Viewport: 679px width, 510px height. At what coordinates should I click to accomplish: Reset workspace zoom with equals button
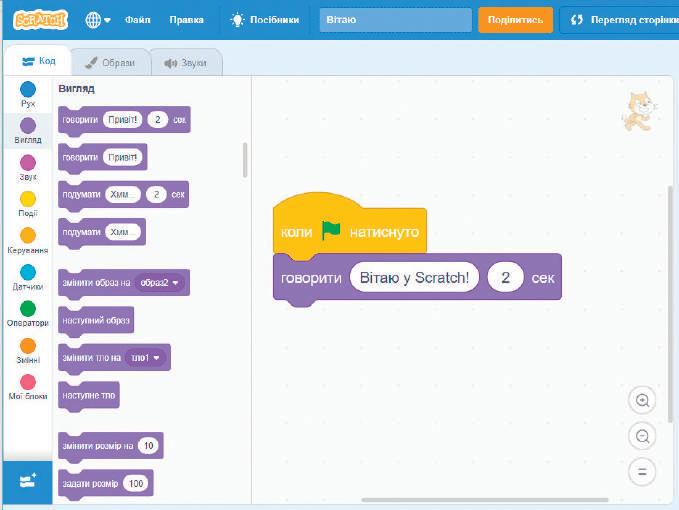tap(642, 472)
